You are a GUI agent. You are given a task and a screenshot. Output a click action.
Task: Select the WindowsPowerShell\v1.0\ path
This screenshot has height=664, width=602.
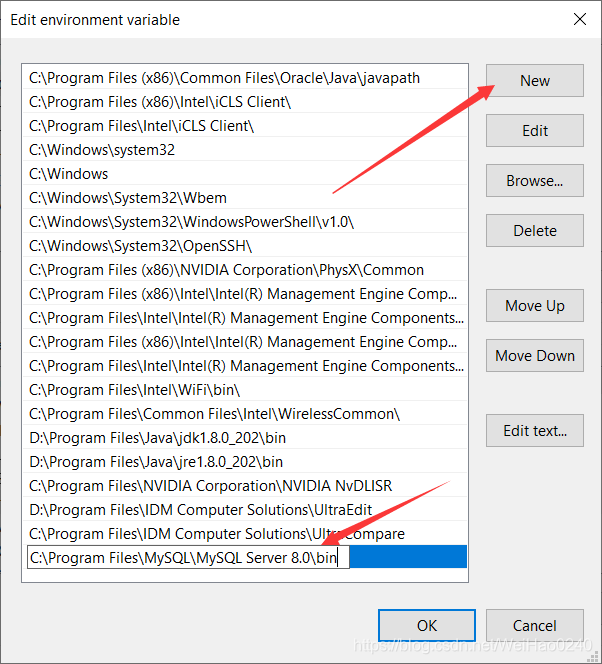click(245, 221)
